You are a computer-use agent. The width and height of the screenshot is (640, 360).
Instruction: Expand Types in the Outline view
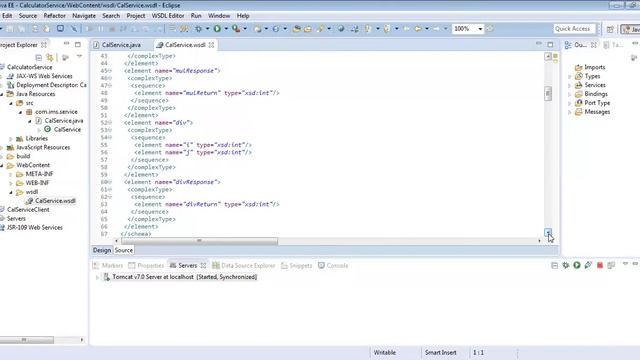click(570, 76)
